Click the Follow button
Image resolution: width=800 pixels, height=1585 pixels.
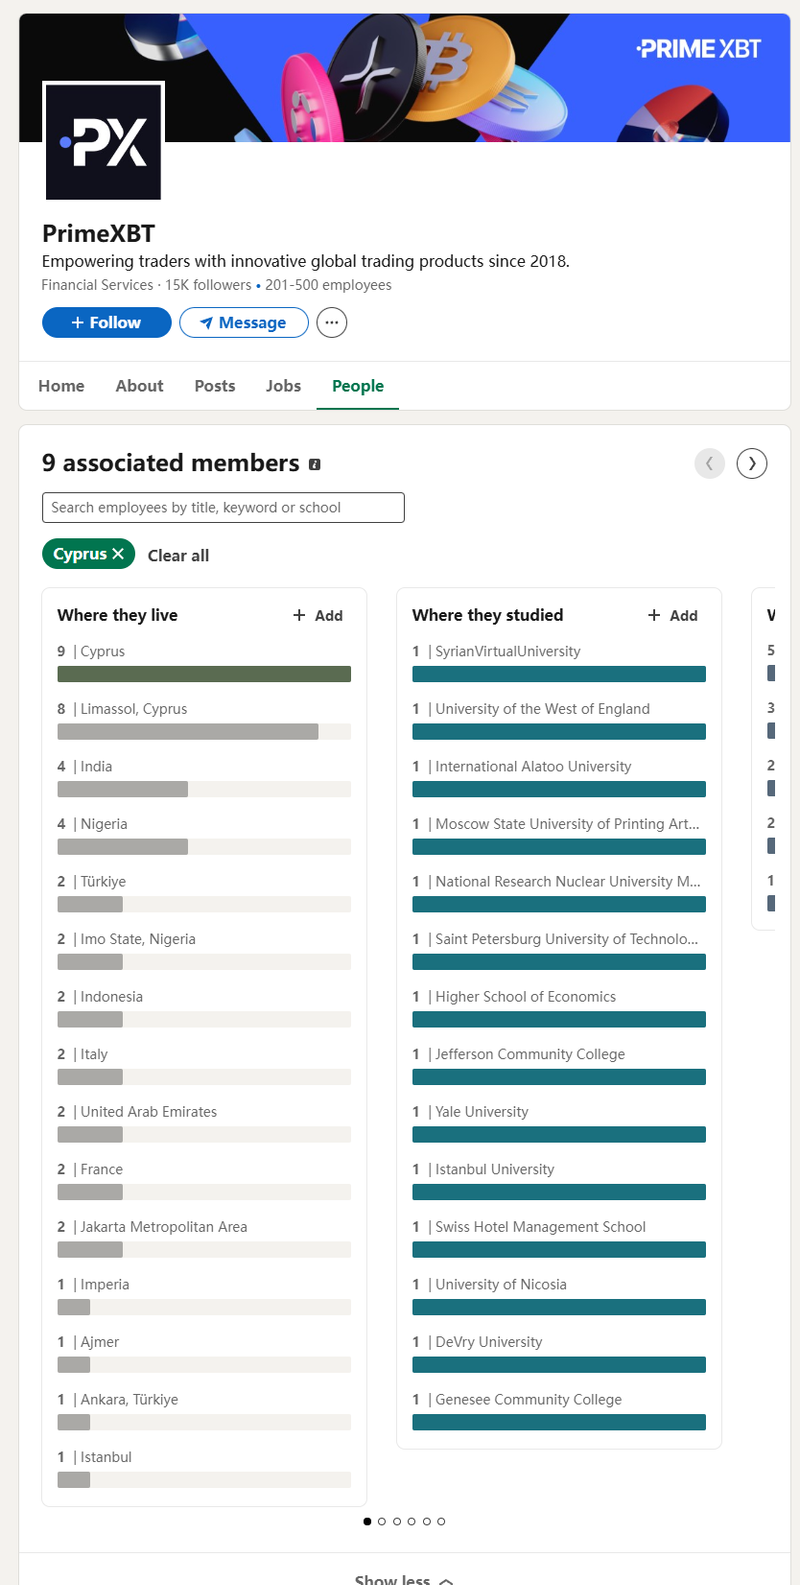pos(107,322)
